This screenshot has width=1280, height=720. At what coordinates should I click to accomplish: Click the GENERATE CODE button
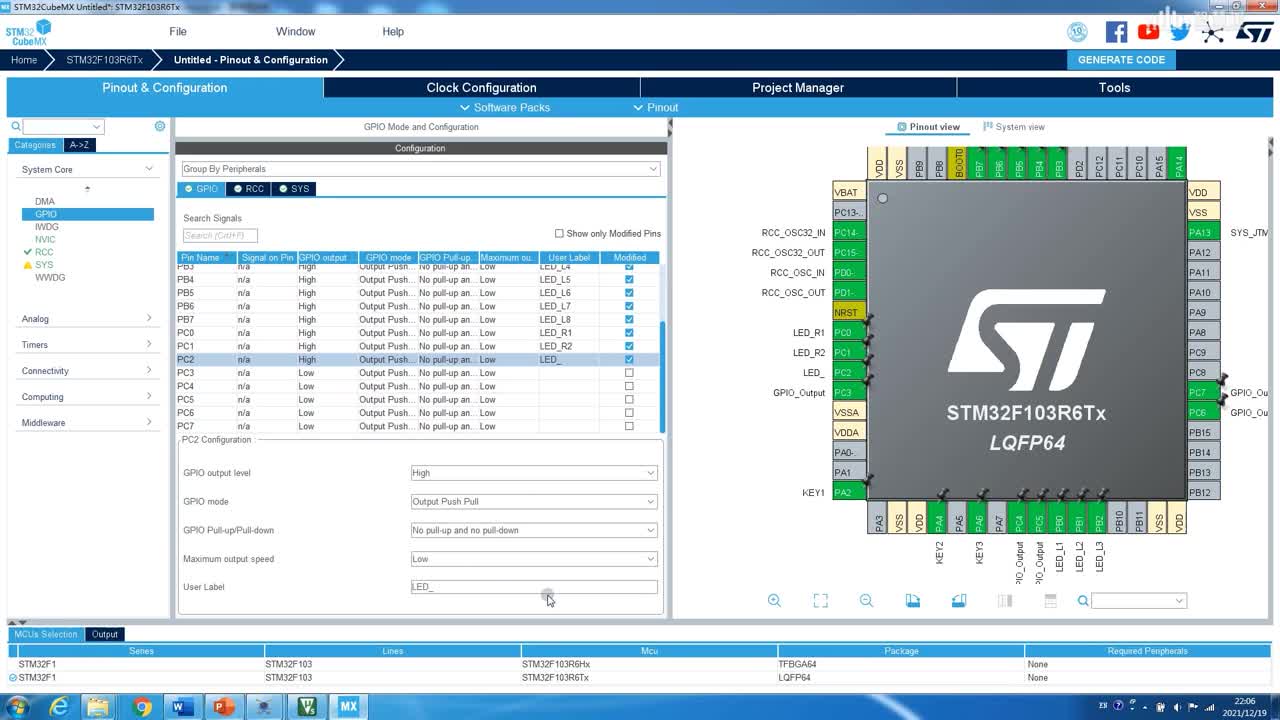point(1121,60)
